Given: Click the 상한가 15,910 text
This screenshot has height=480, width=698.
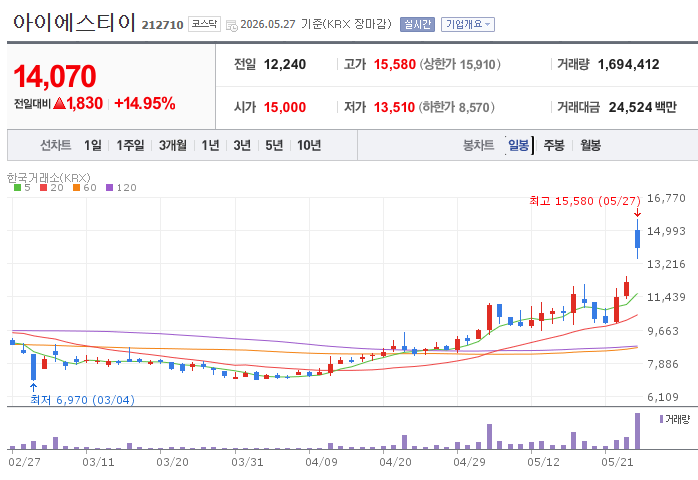Looking at the screenshot, I should point(460,65).
